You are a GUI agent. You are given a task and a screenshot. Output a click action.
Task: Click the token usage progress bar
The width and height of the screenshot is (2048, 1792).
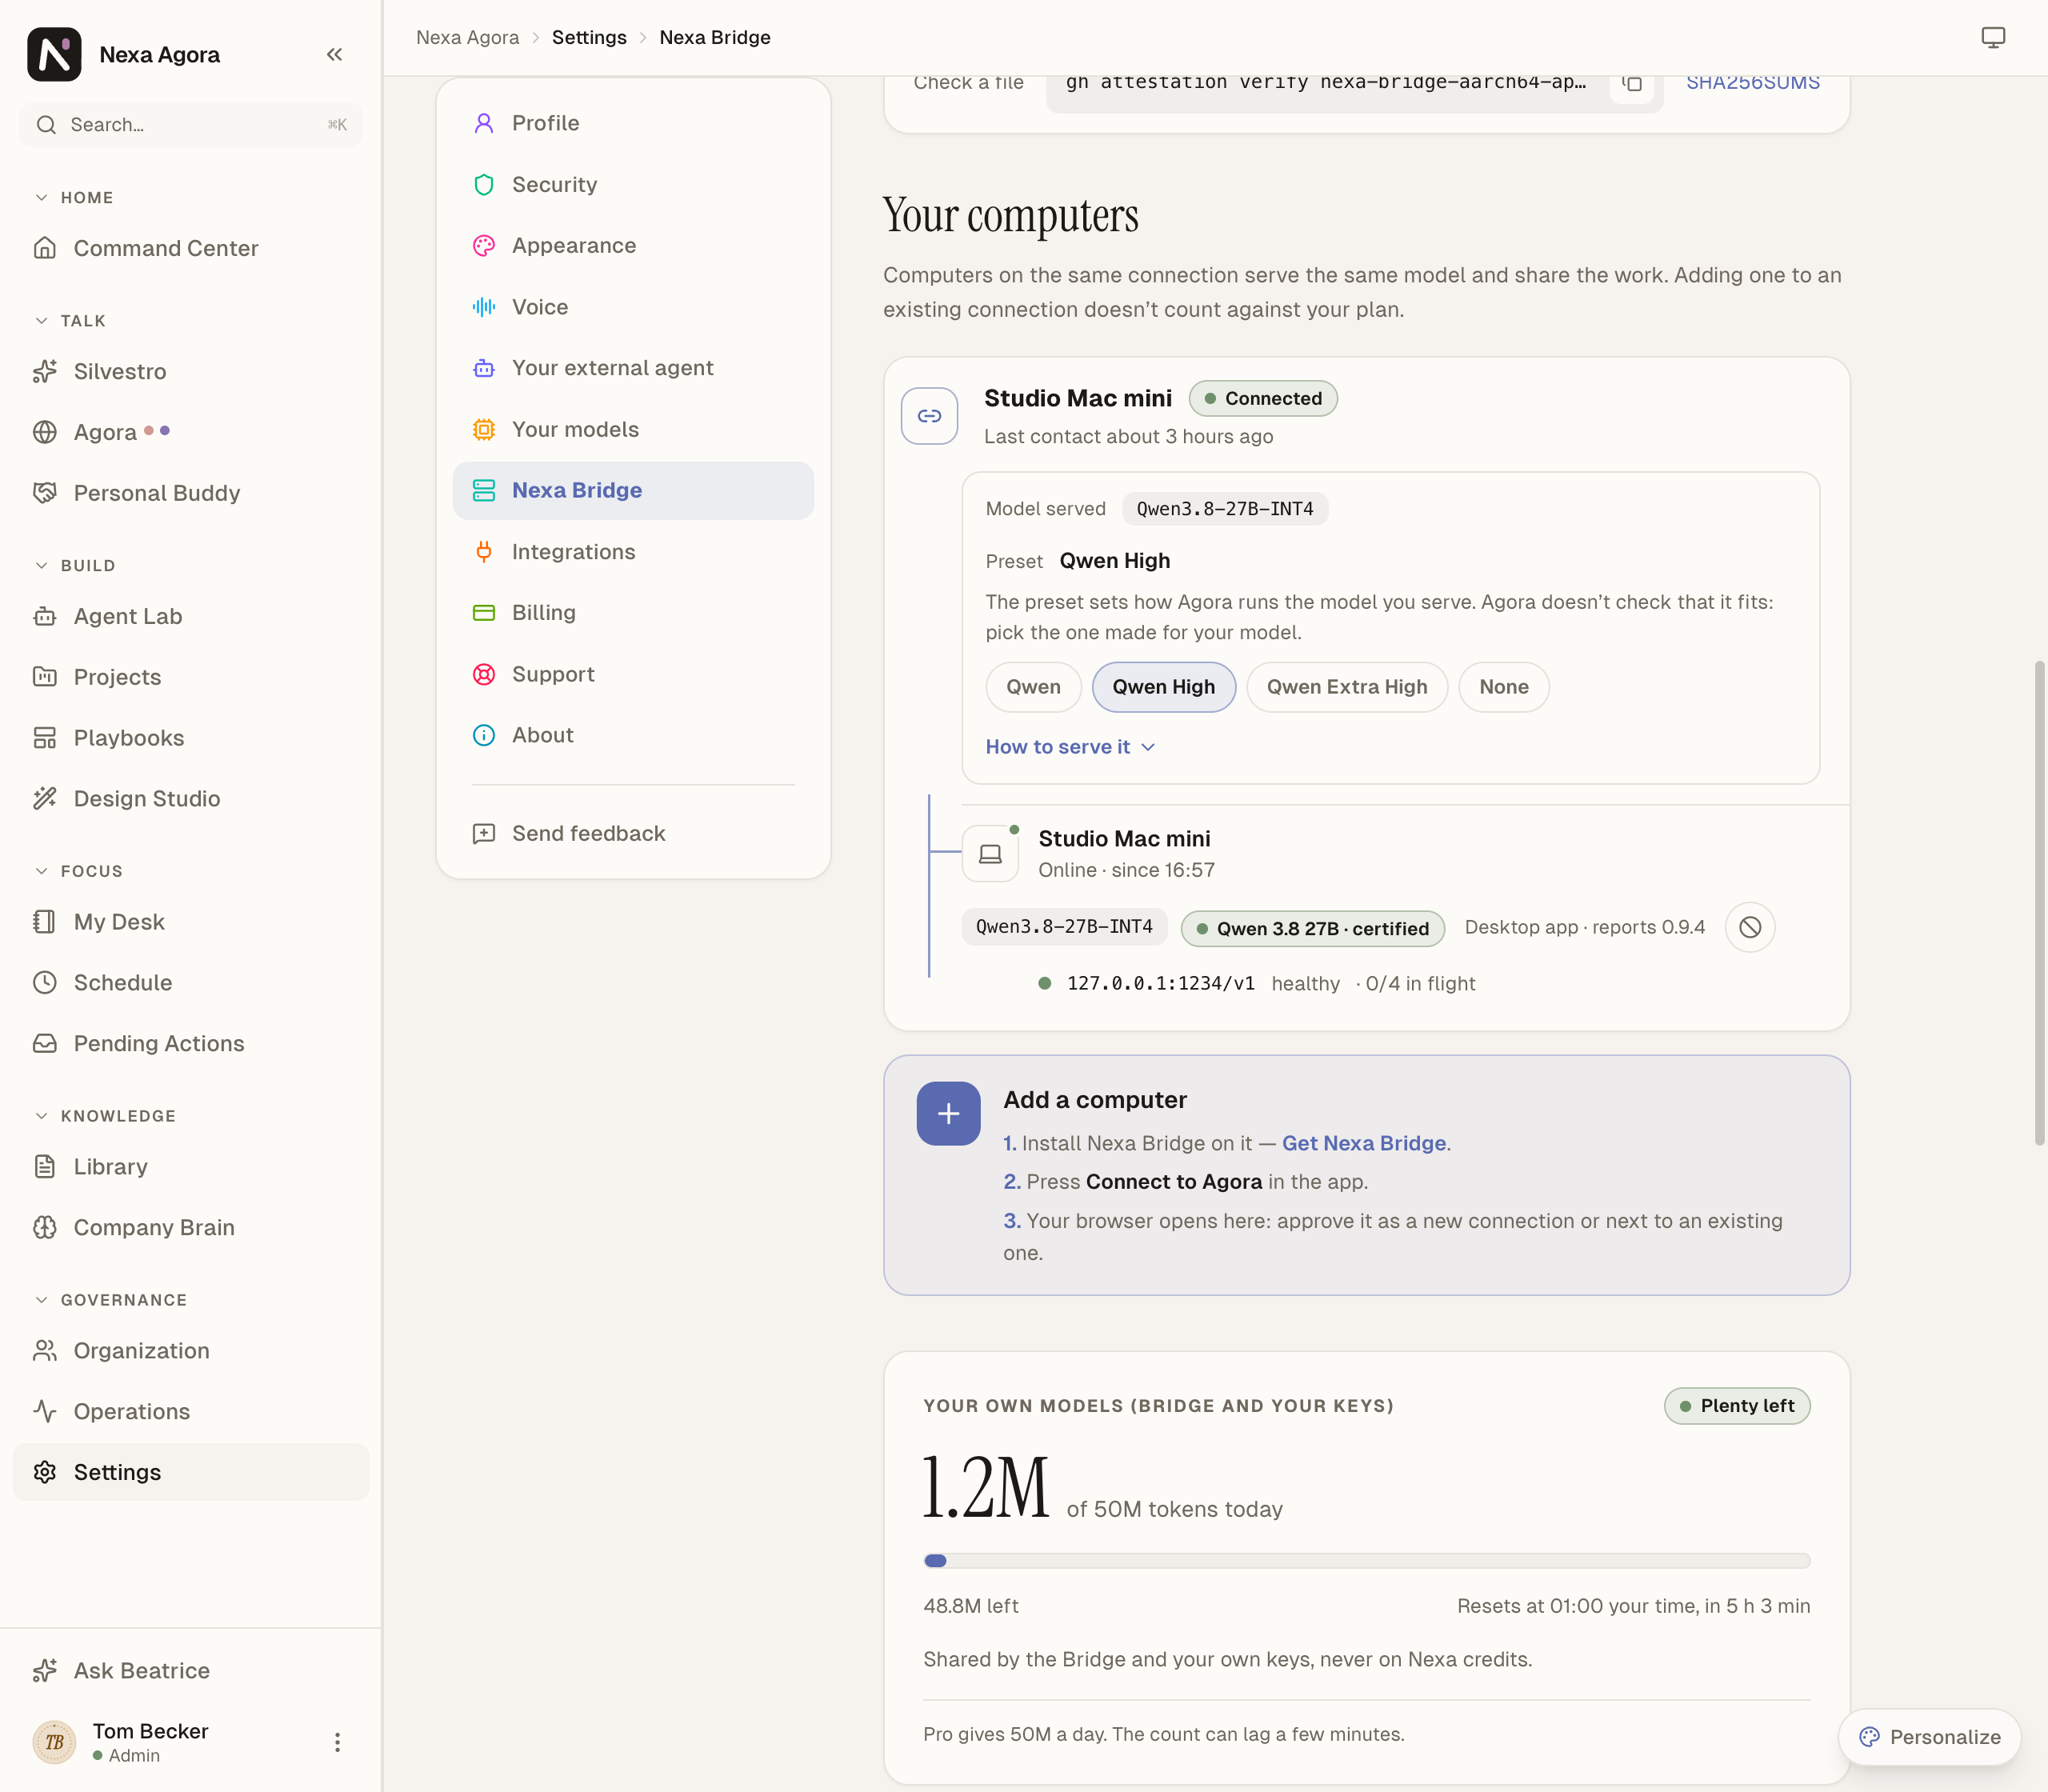(x=1366, y=1560)
